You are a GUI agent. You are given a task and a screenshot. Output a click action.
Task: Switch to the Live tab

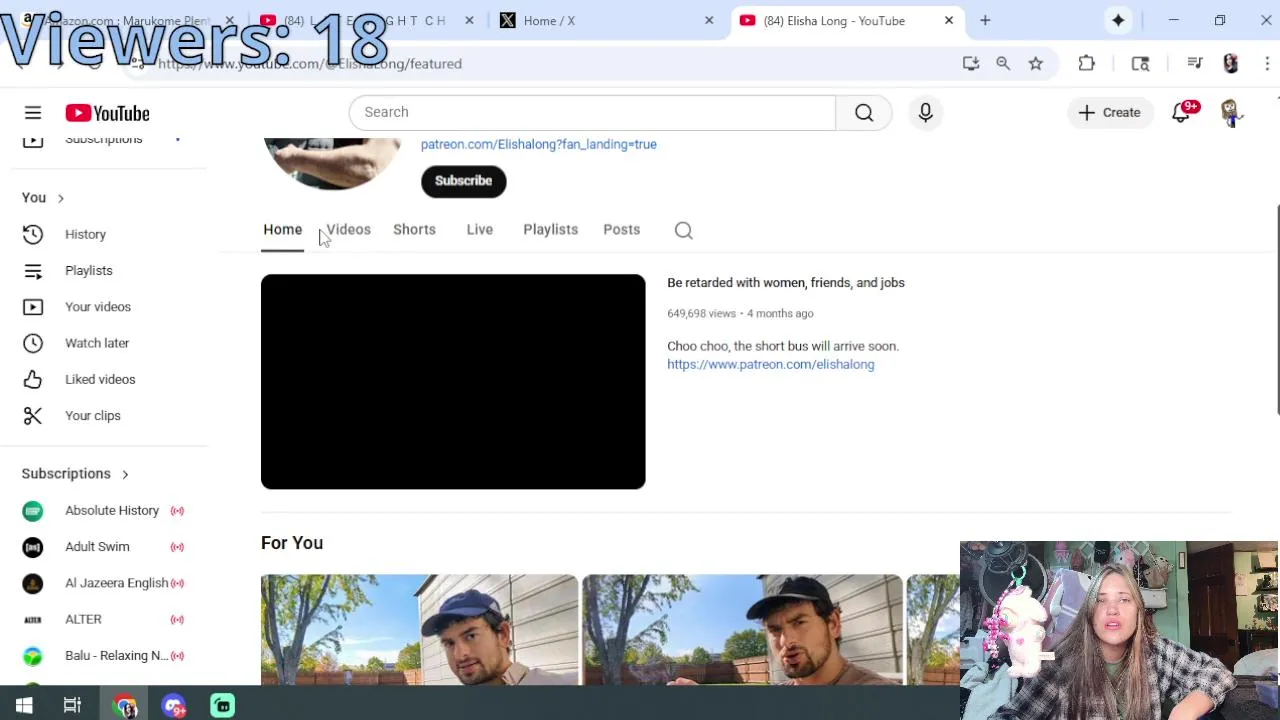point(480,229)
